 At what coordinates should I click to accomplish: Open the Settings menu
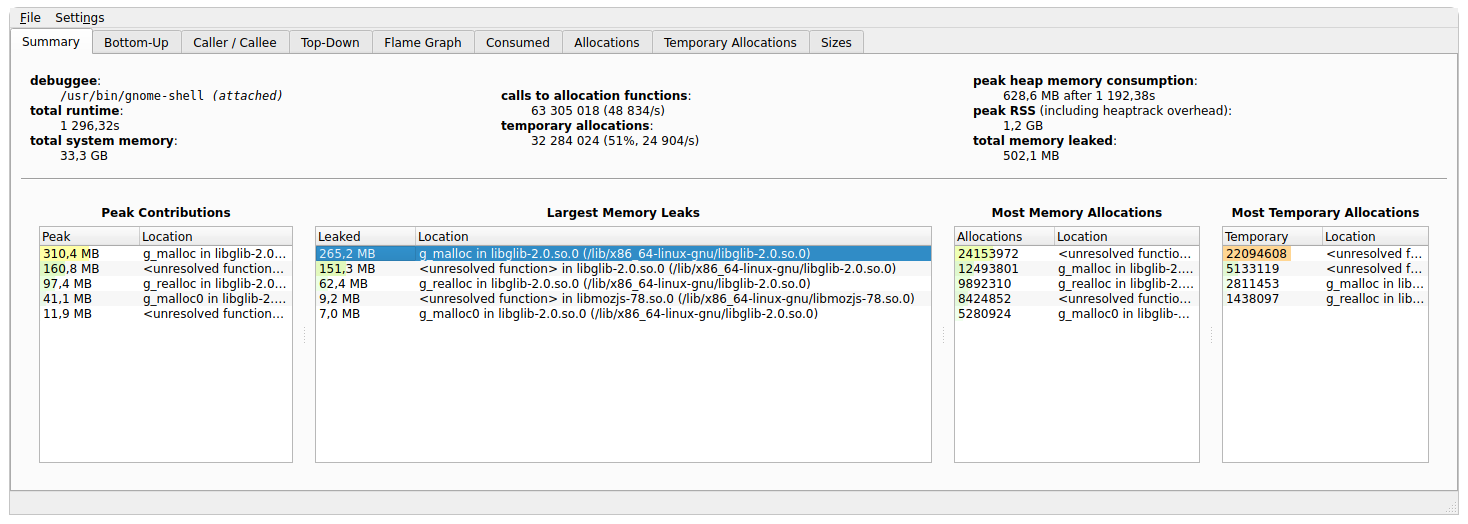tap(79, 17)
